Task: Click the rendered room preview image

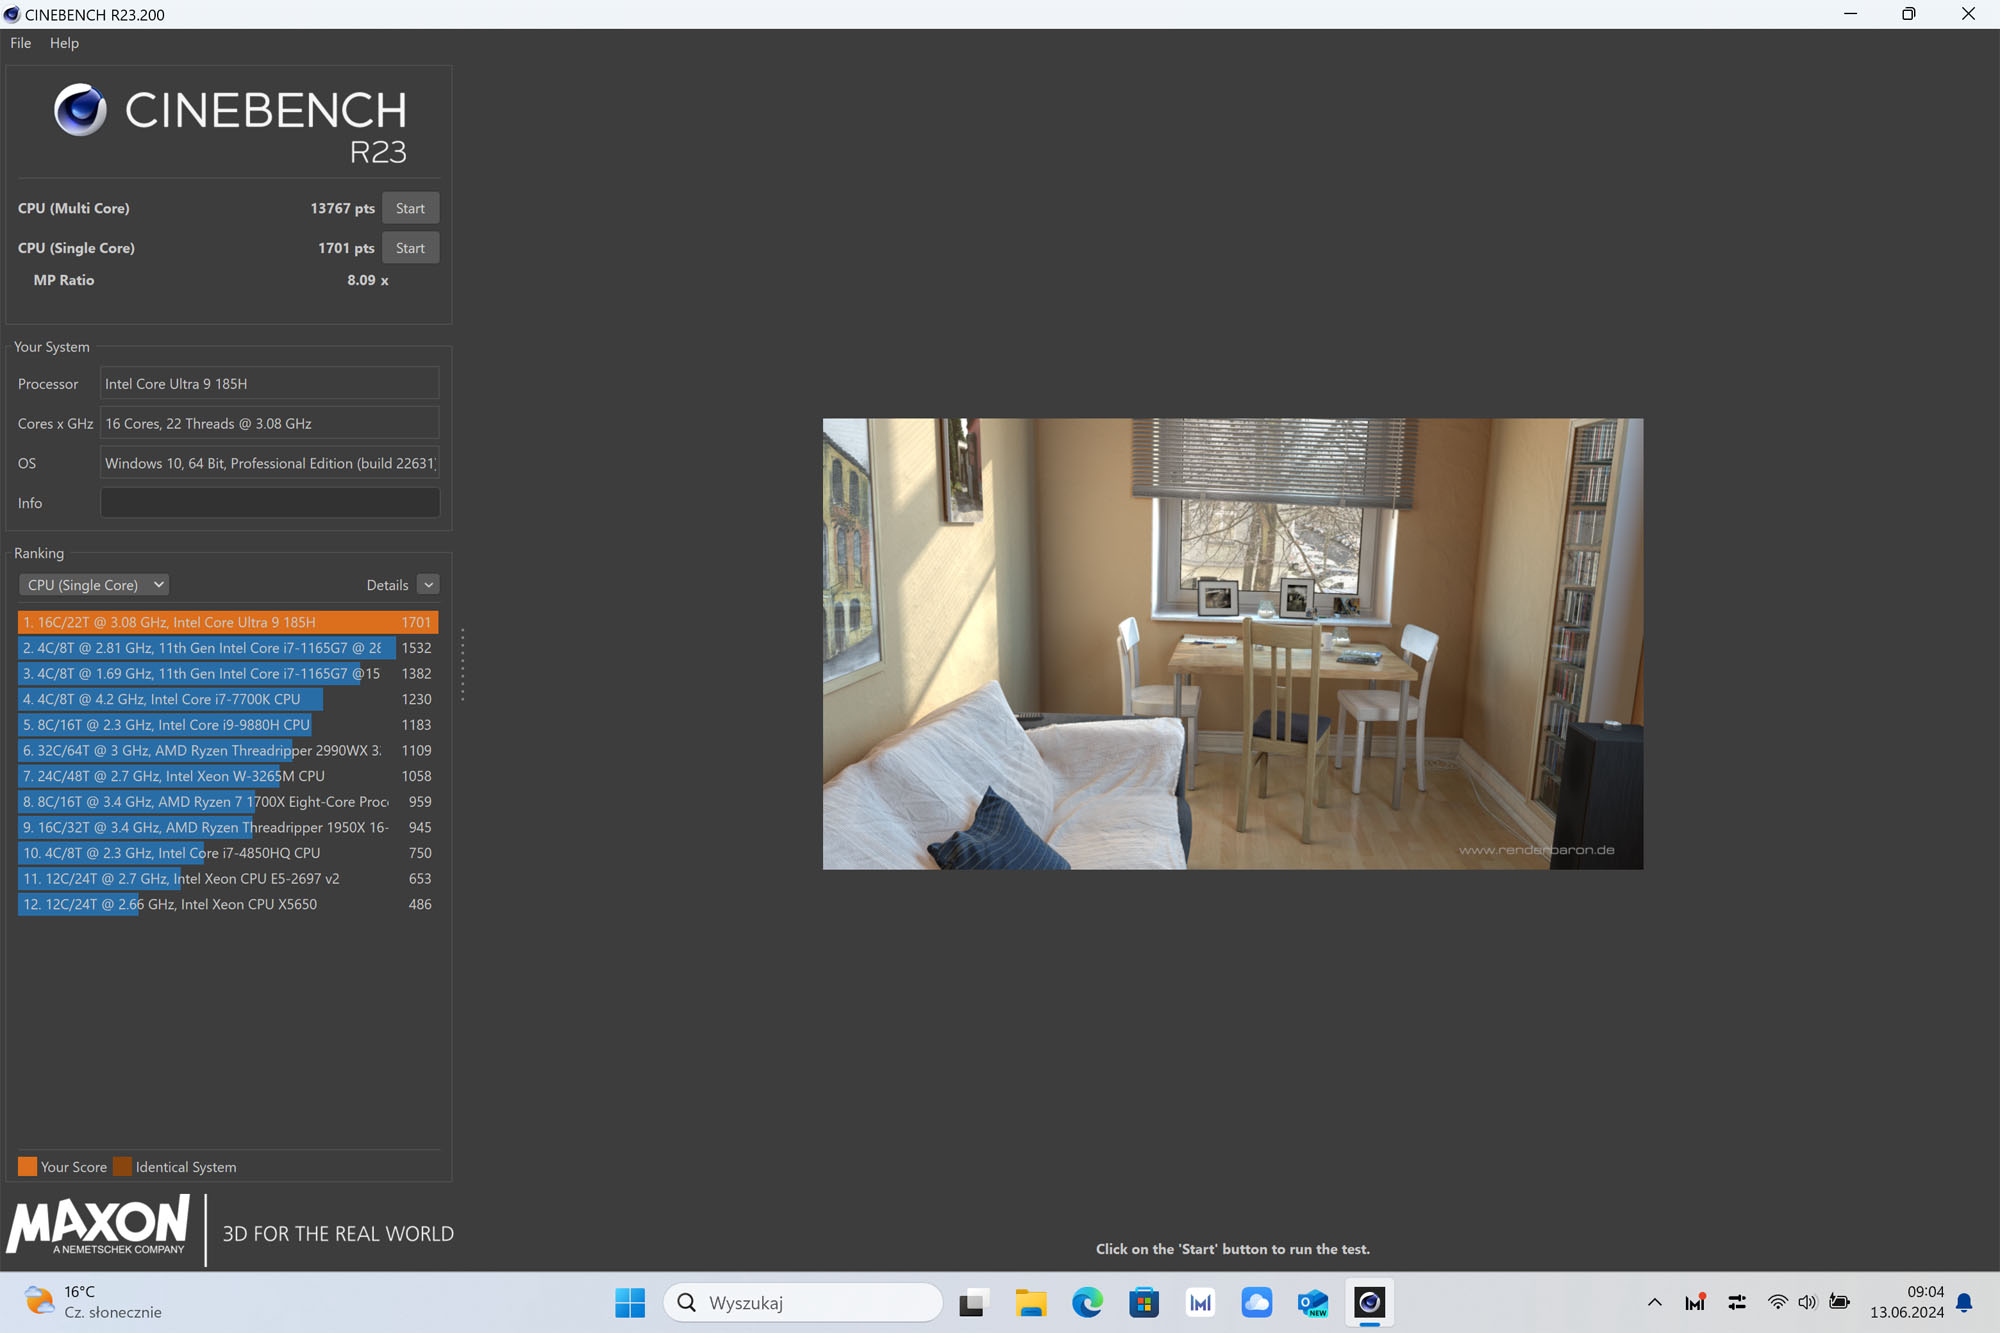Action: point(1232,643)
